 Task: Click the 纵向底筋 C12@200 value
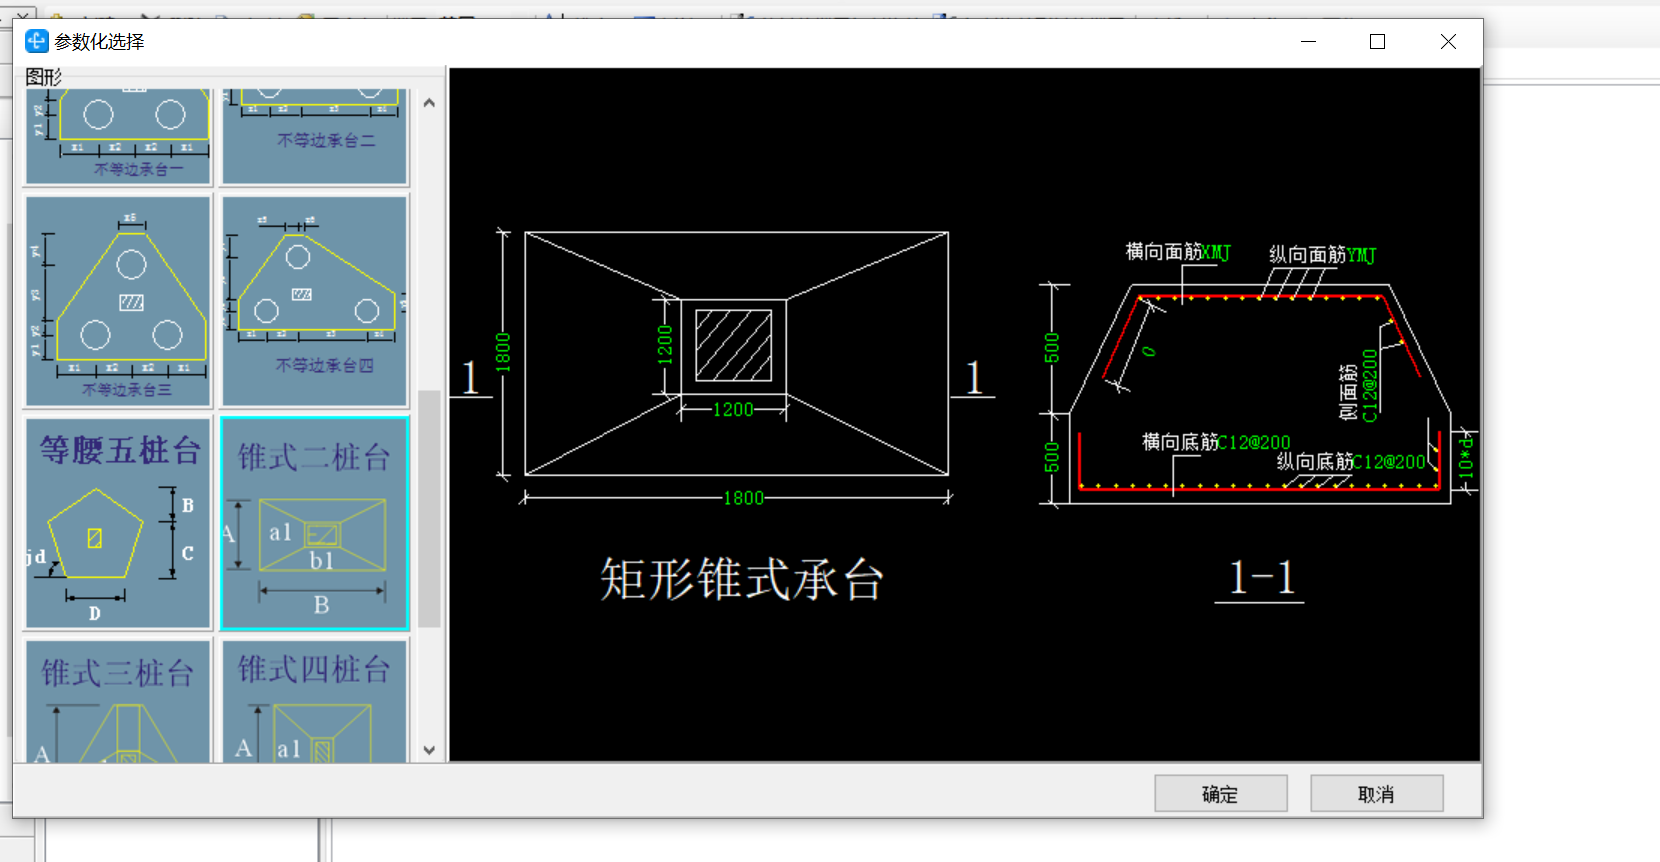click(1389, 462)
